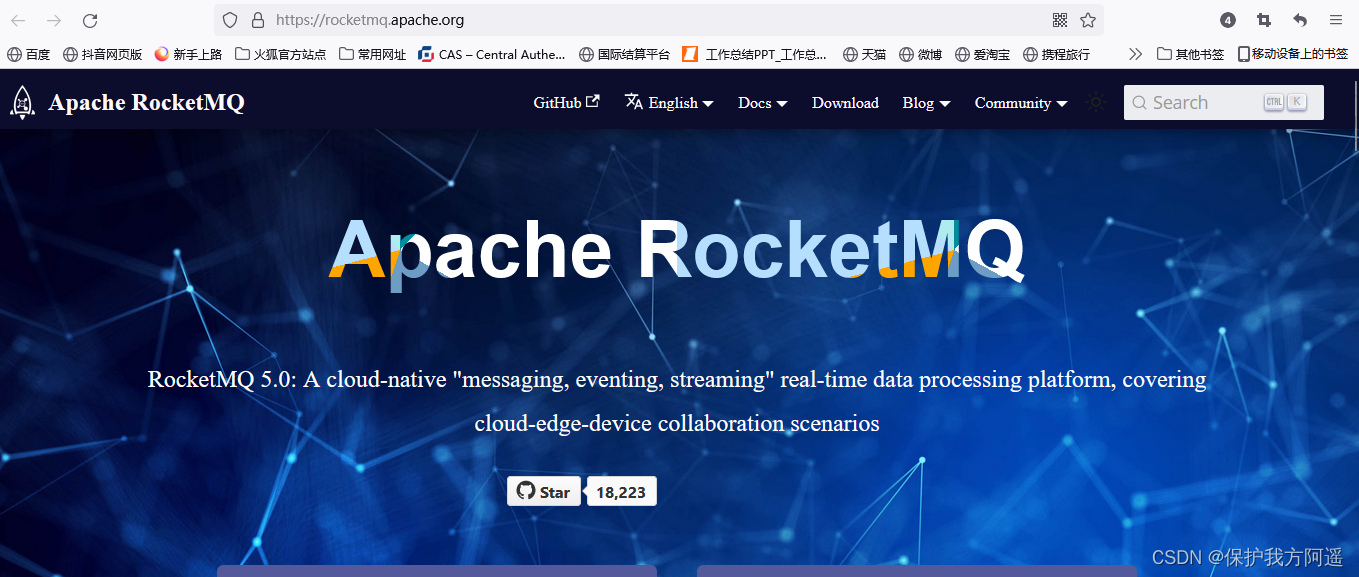Click the undo arrow toolbar icon
This screenshot has height=577, width=1359.
1300,20
